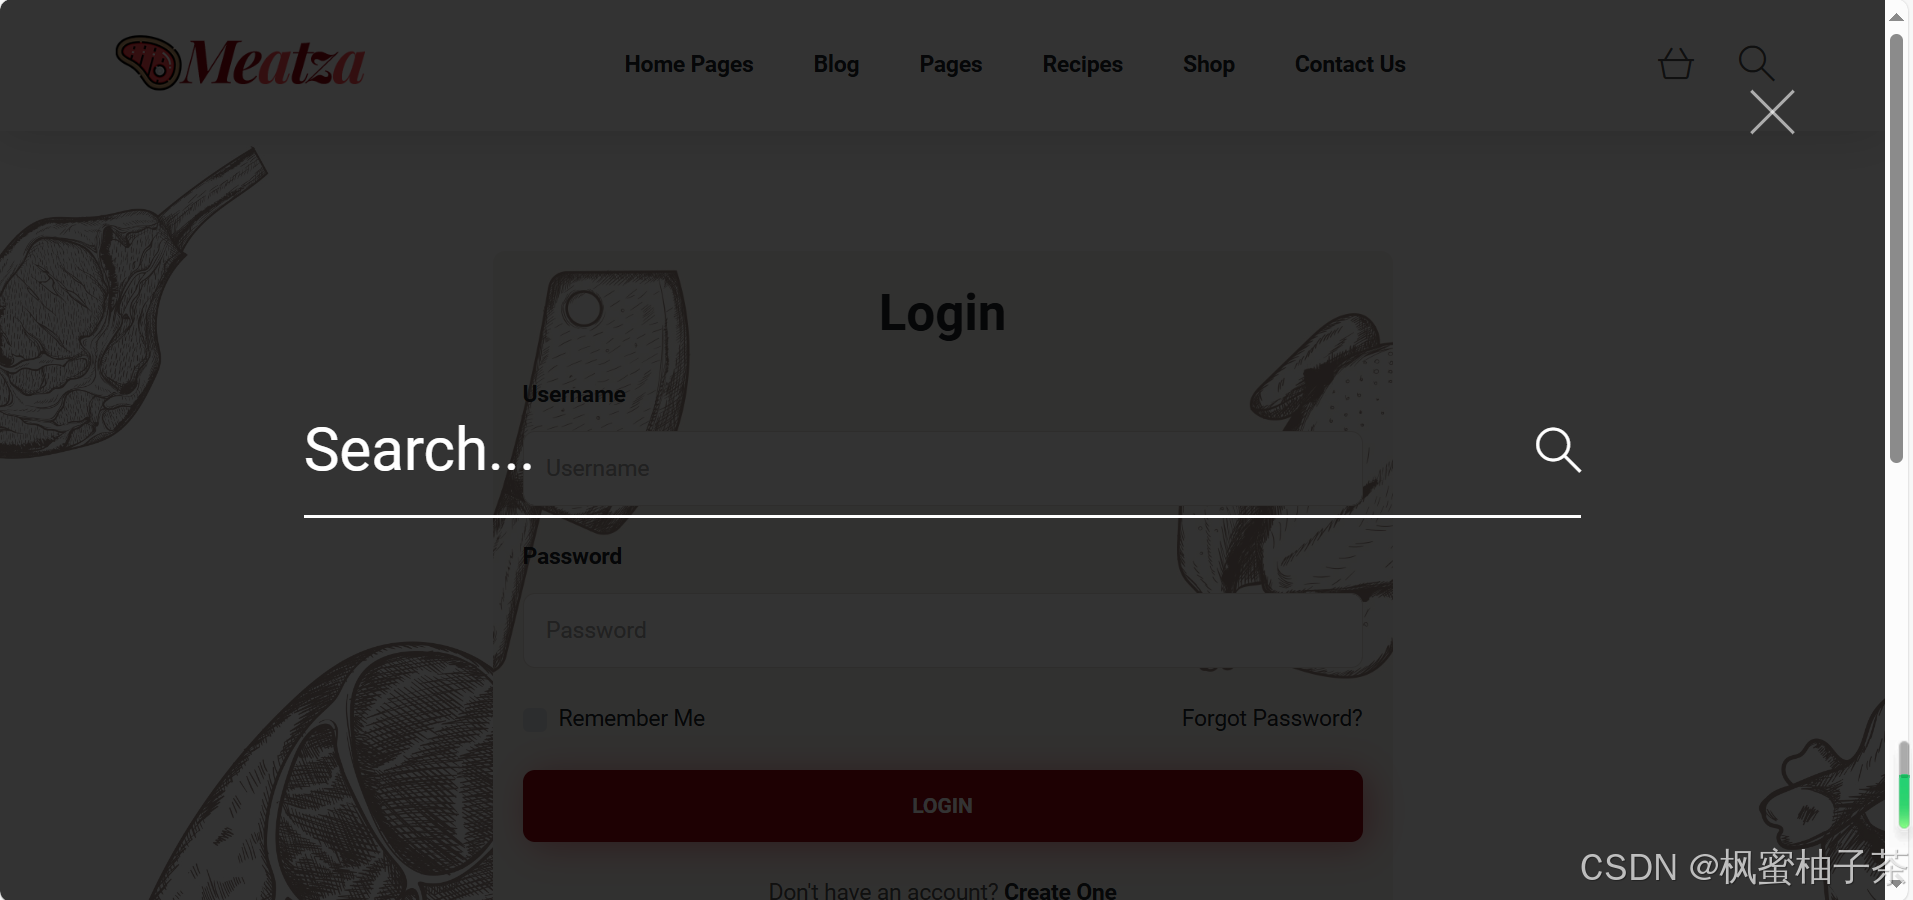
Task: Open the Blog menu item
Action: coord(836,64)
